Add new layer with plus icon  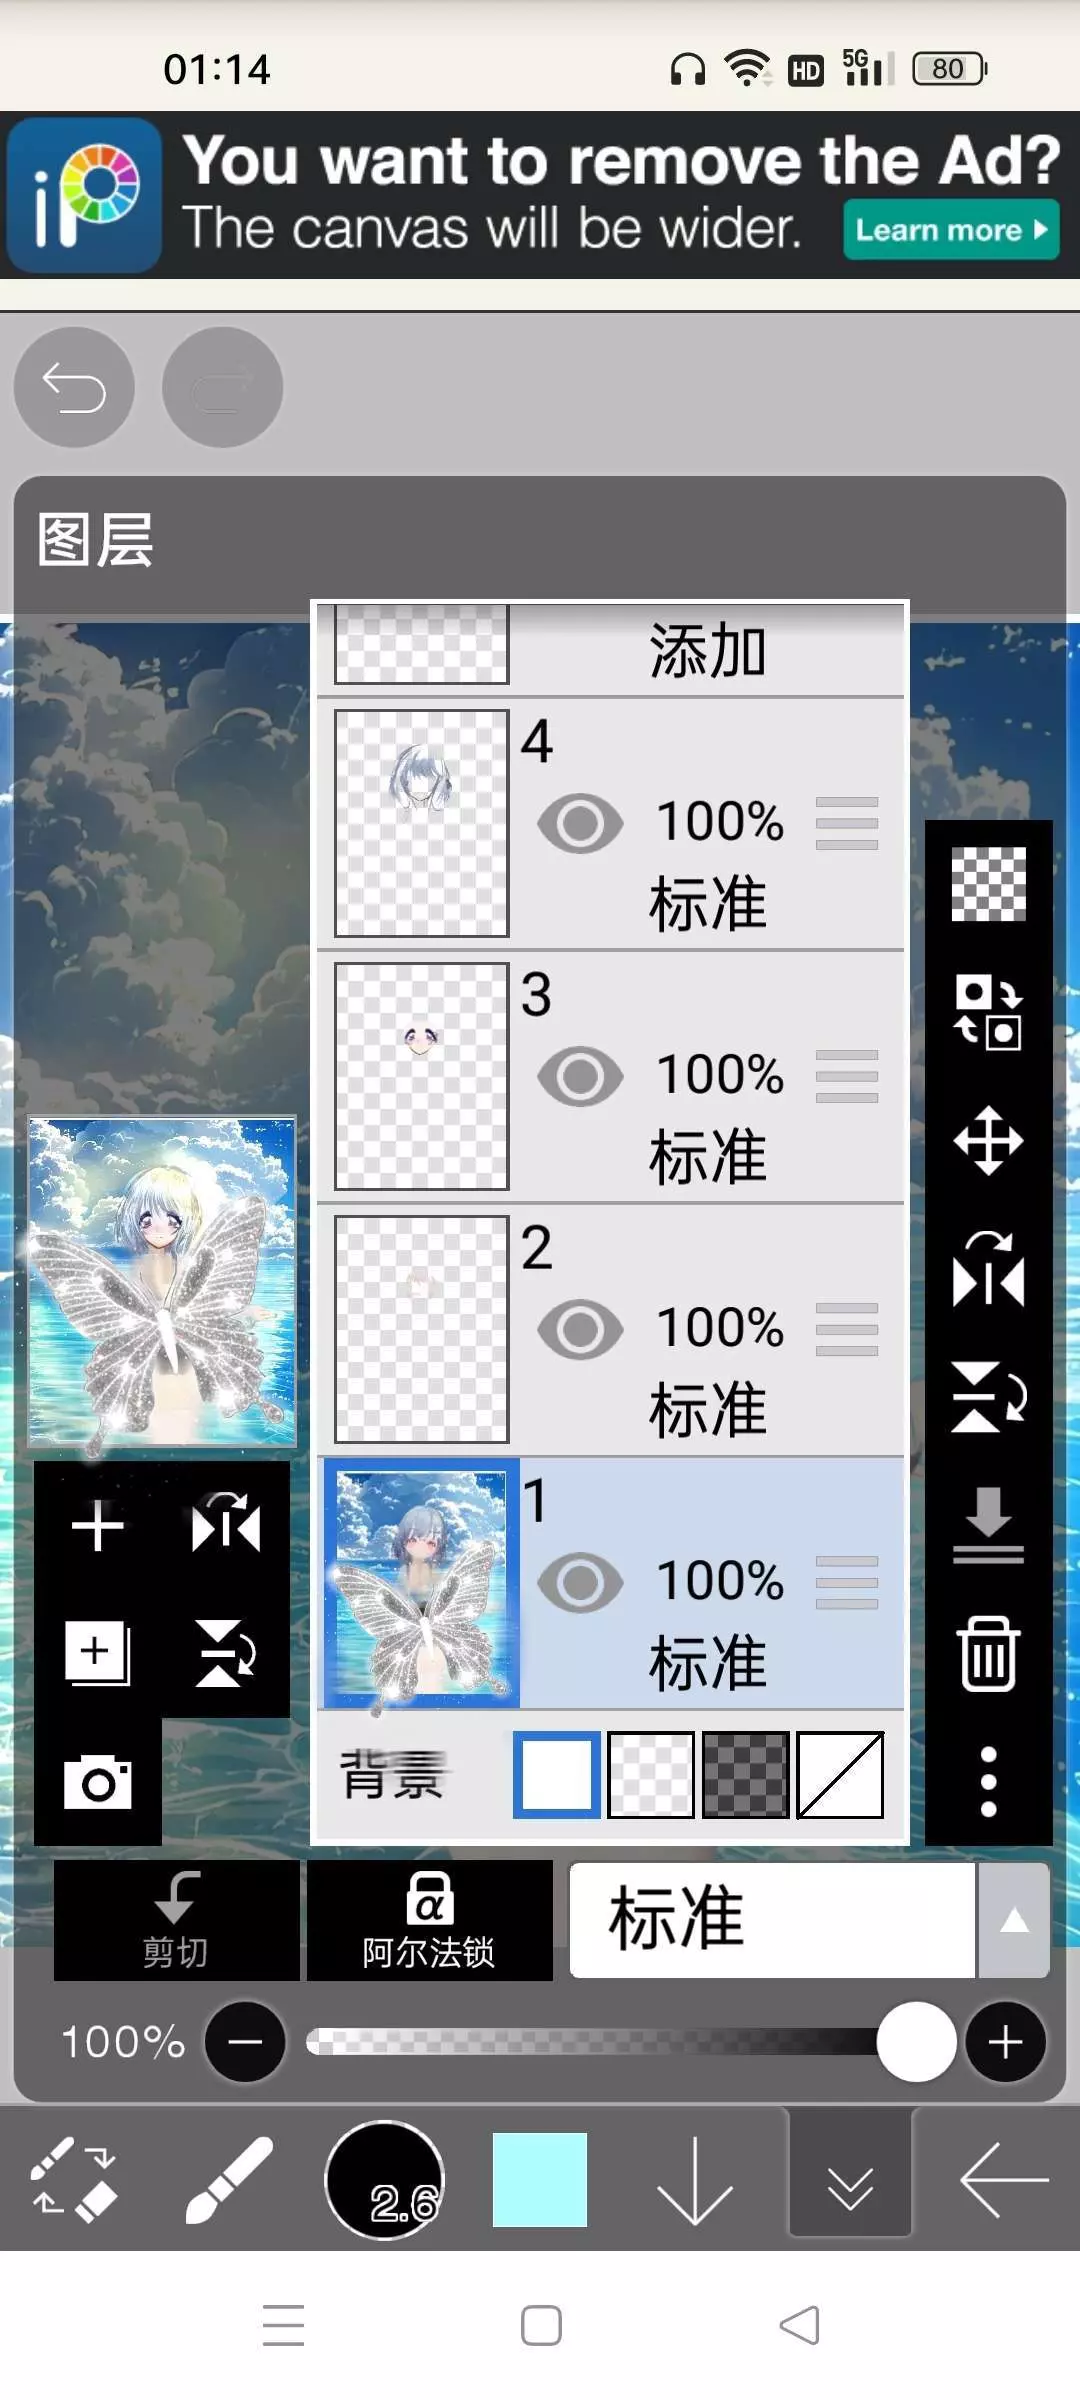97,1525
